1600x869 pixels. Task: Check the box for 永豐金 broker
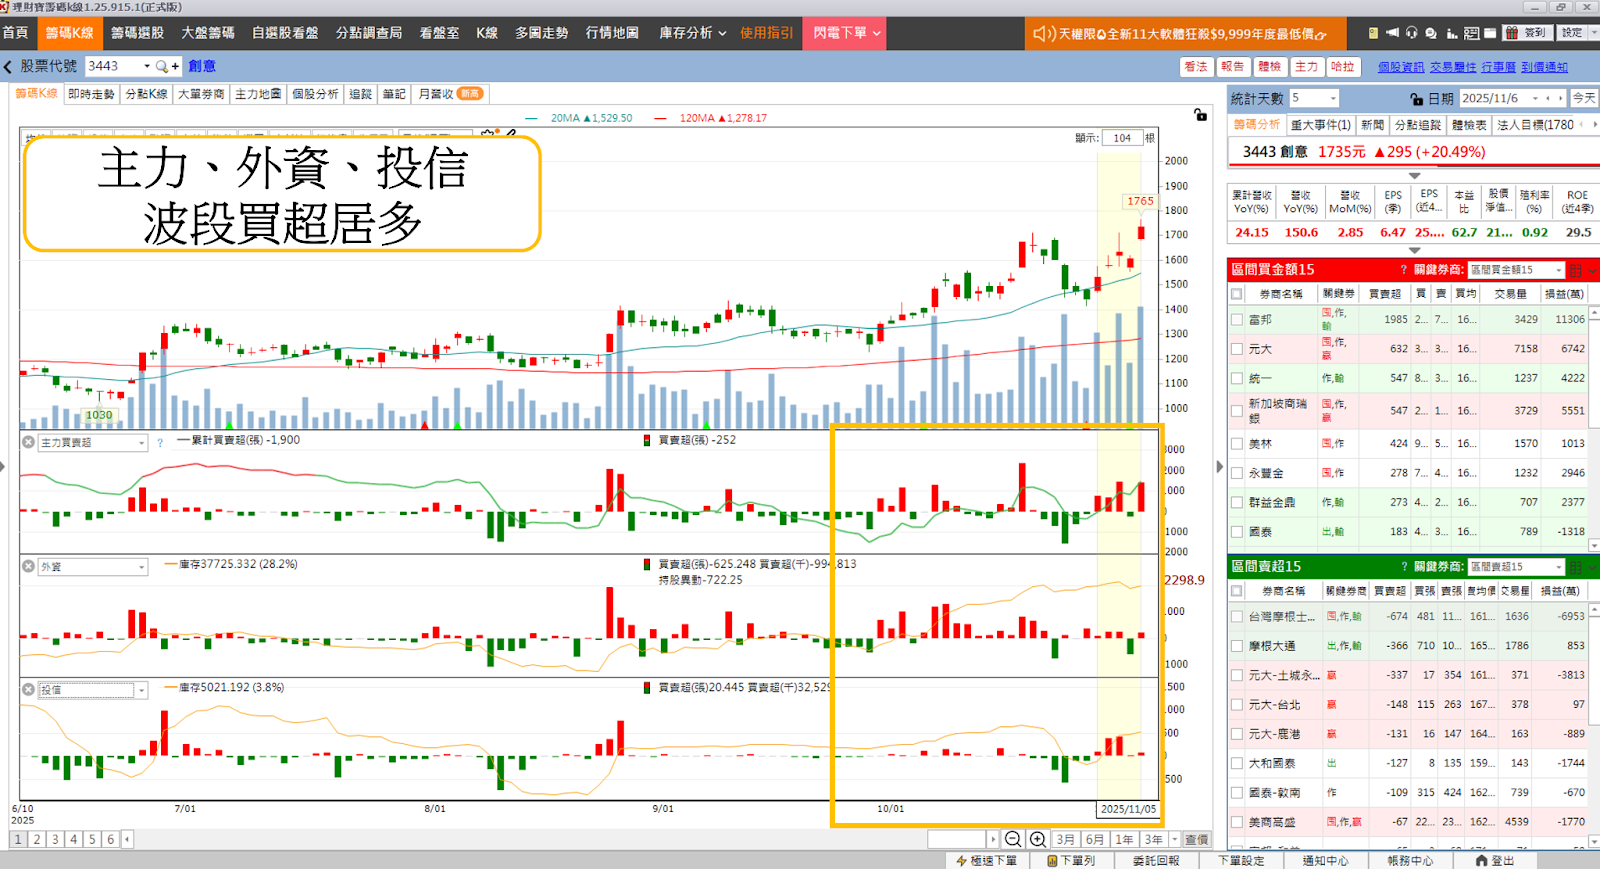(1237, 473)
